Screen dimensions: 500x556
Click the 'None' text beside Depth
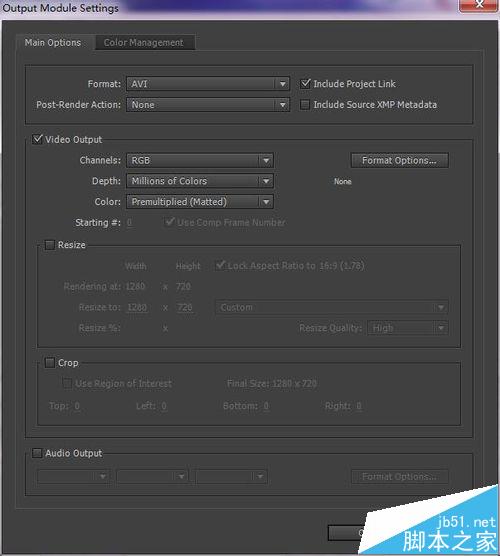343,182
